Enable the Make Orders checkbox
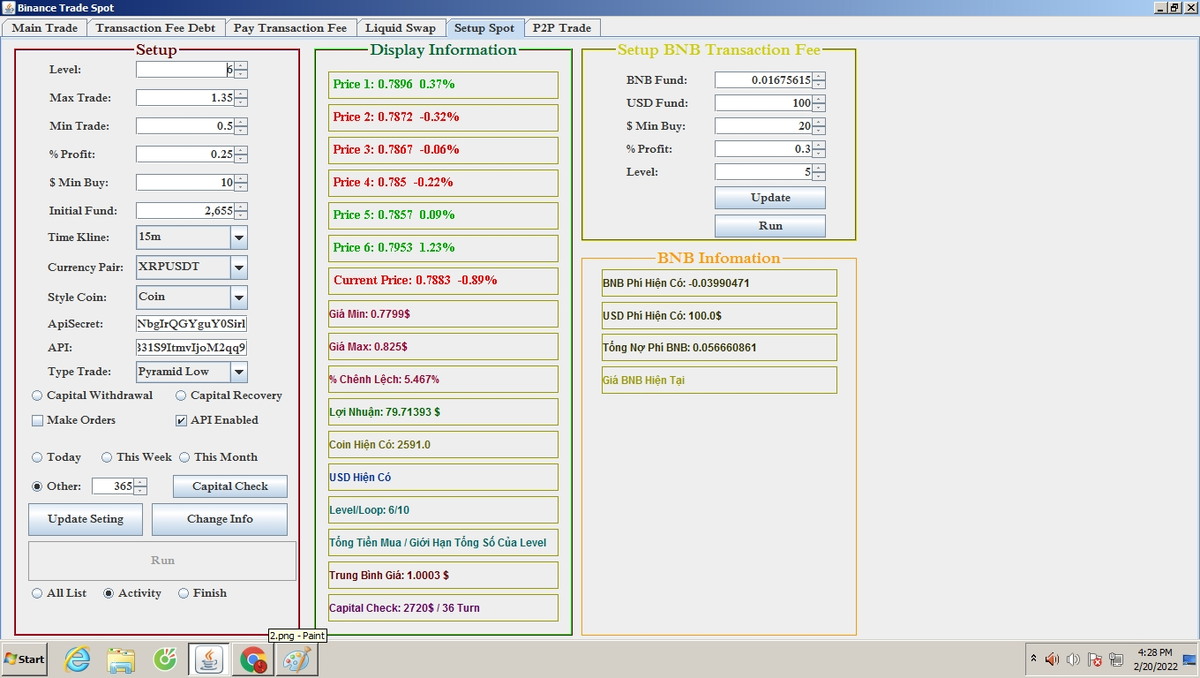This screenshot has height=678, width=1200. (x=38, y=420)
